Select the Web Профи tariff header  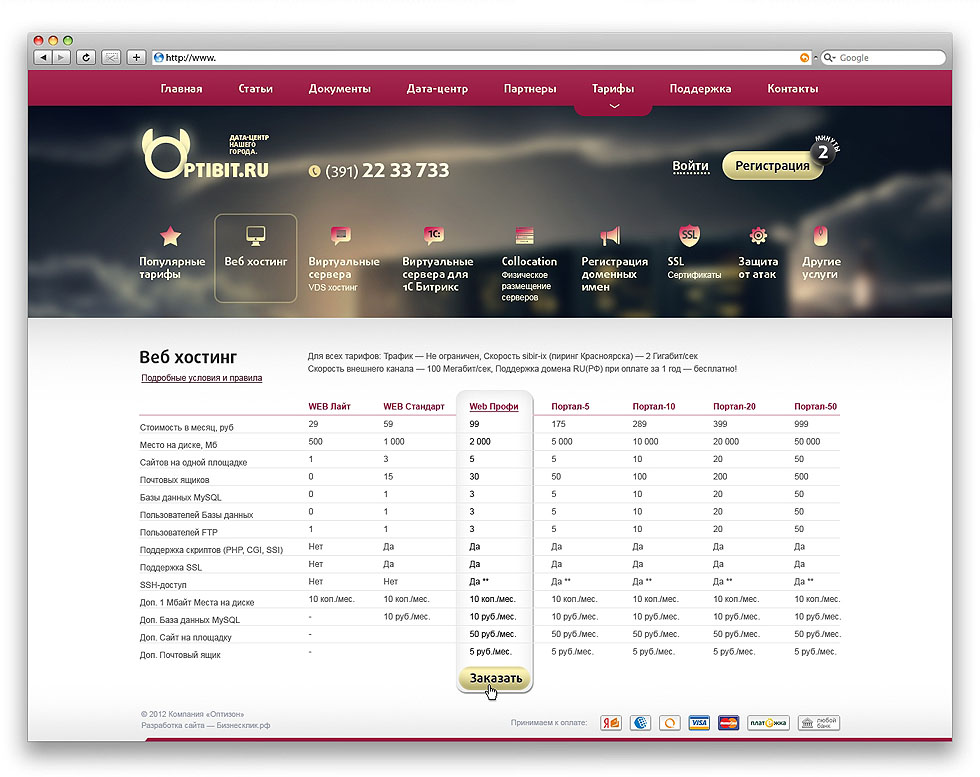(x=494, y=406)
